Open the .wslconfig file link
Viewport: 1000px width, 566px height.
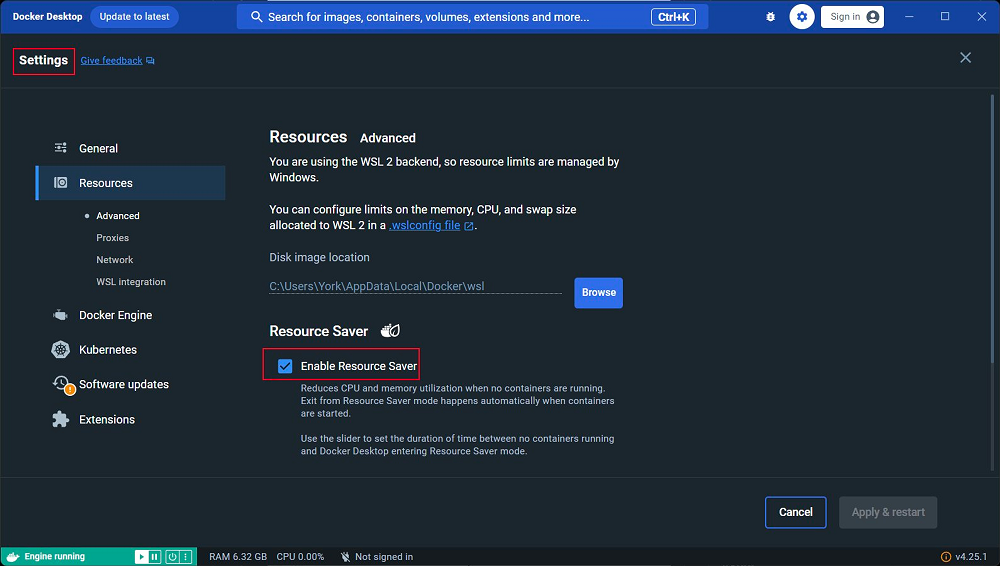coord(425,226)
